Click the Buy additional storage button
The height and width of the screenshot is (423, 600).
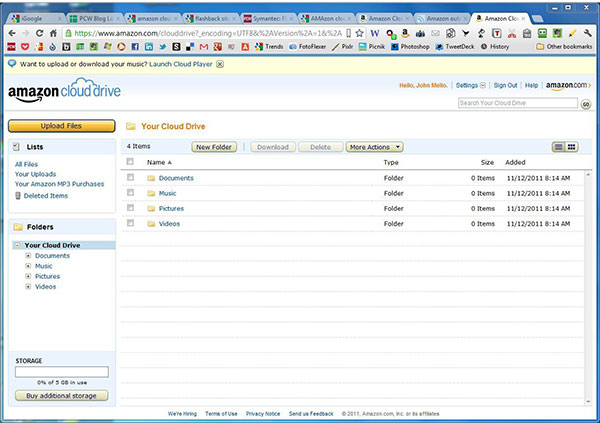tap(62, 396)
